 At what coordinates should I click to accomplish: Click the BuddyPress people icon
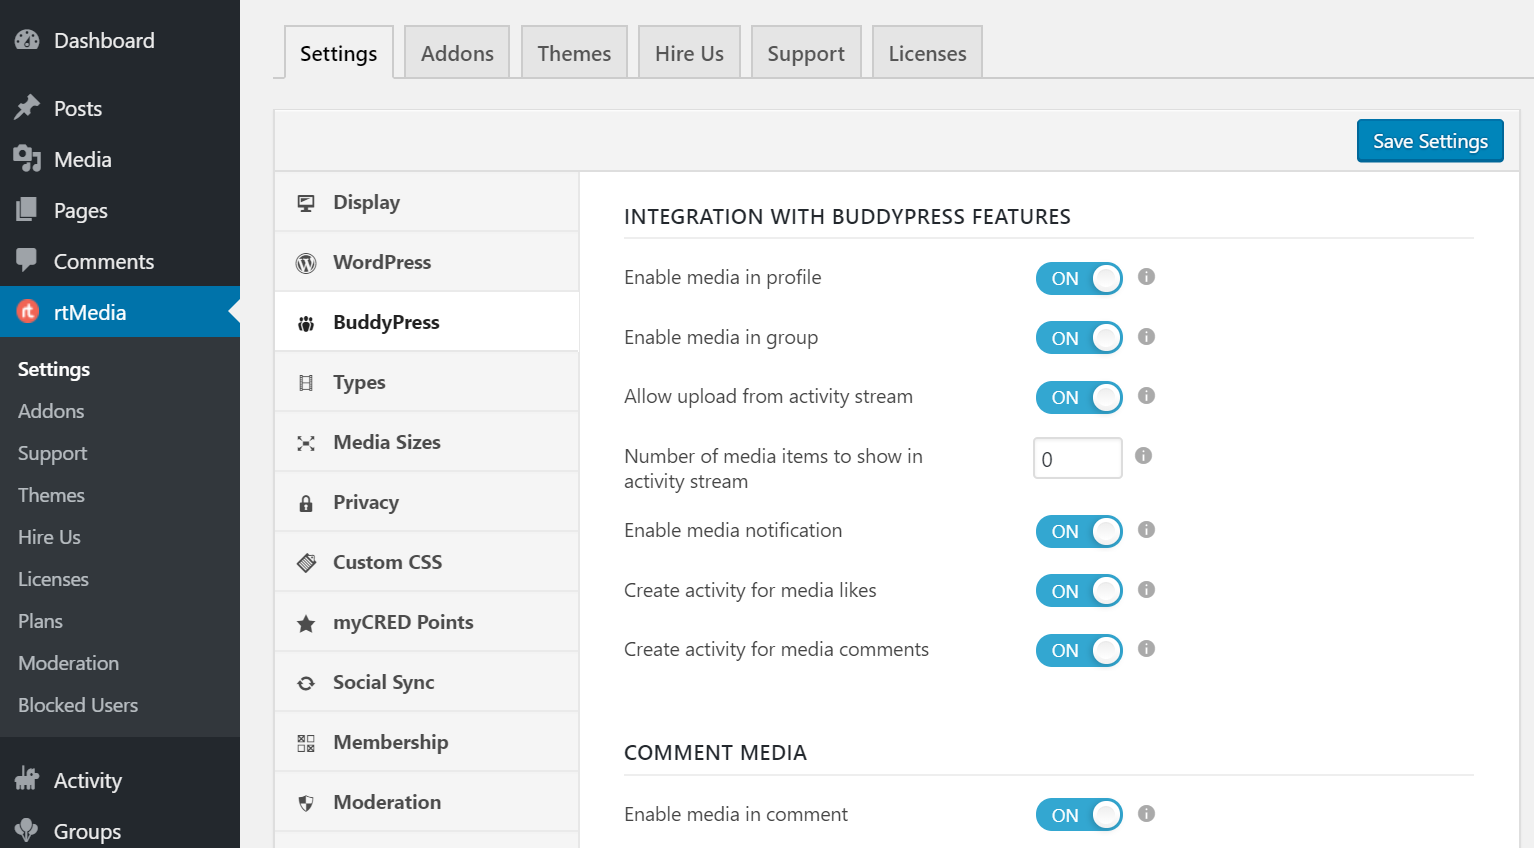point(305,322)
